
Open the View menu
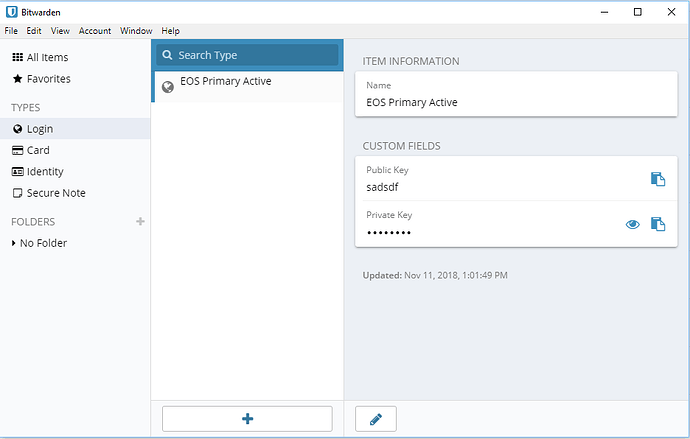60,31
